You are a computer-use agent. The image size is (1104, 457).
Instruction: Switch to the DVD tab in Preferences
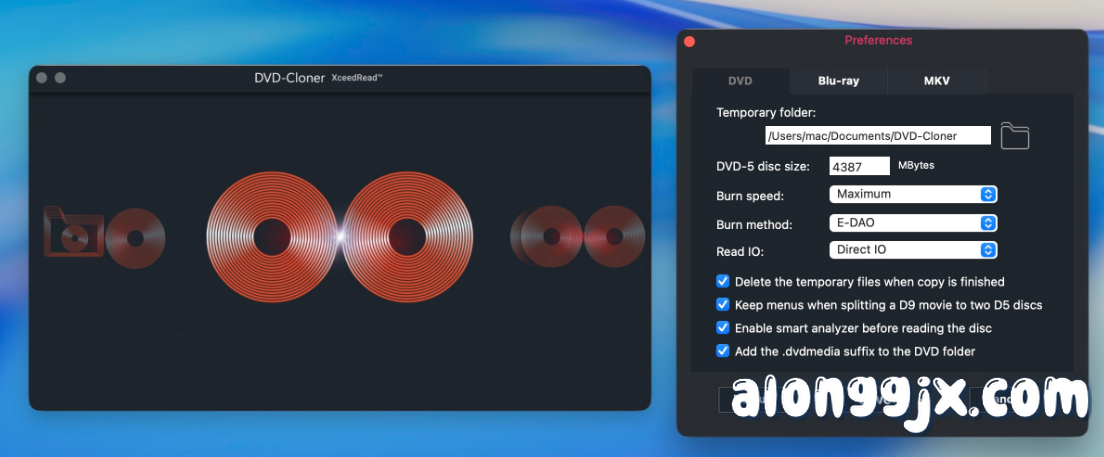pyautogui.click(x=740, y=81)
